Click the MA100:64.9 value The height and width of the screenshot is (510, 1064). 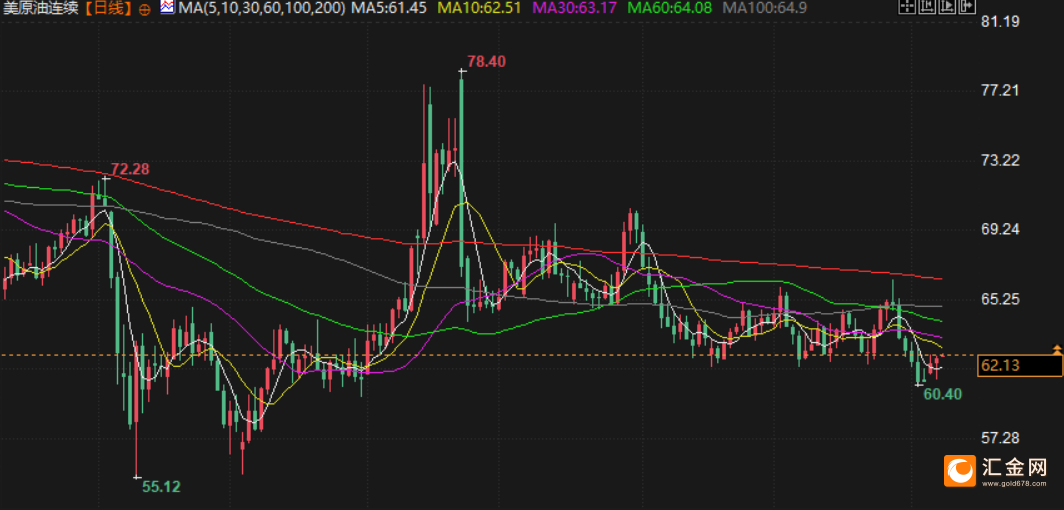pos(765,9)
